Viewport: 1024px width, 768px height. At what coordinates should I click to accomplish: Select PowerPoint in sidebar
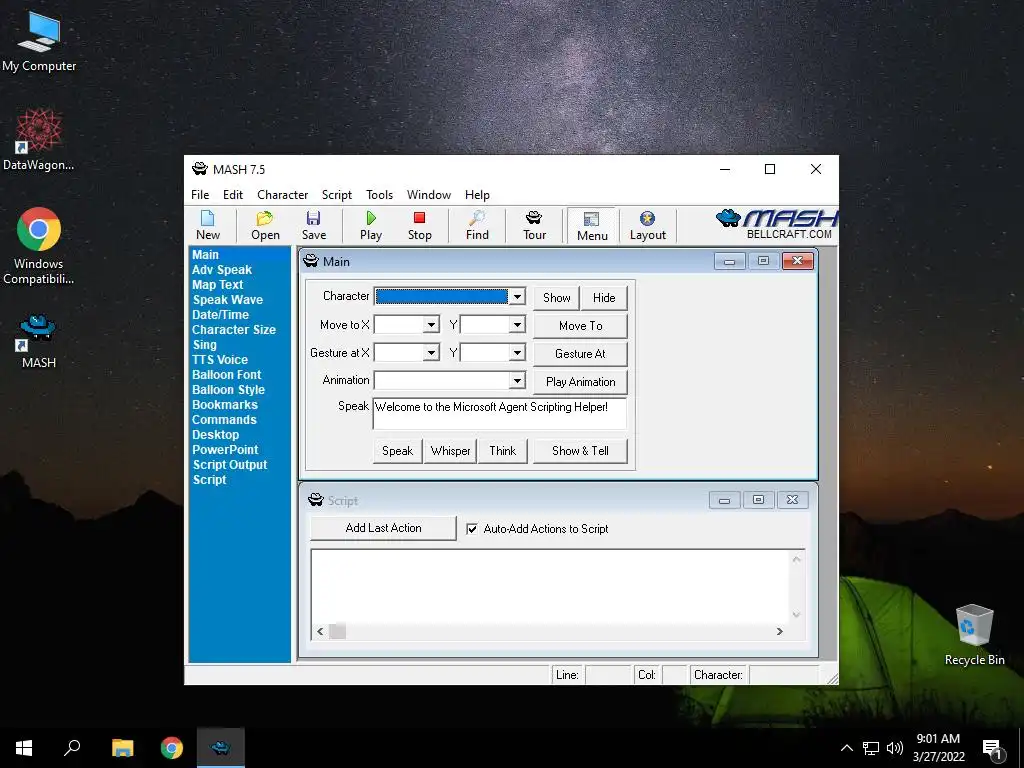pos(225,450)
